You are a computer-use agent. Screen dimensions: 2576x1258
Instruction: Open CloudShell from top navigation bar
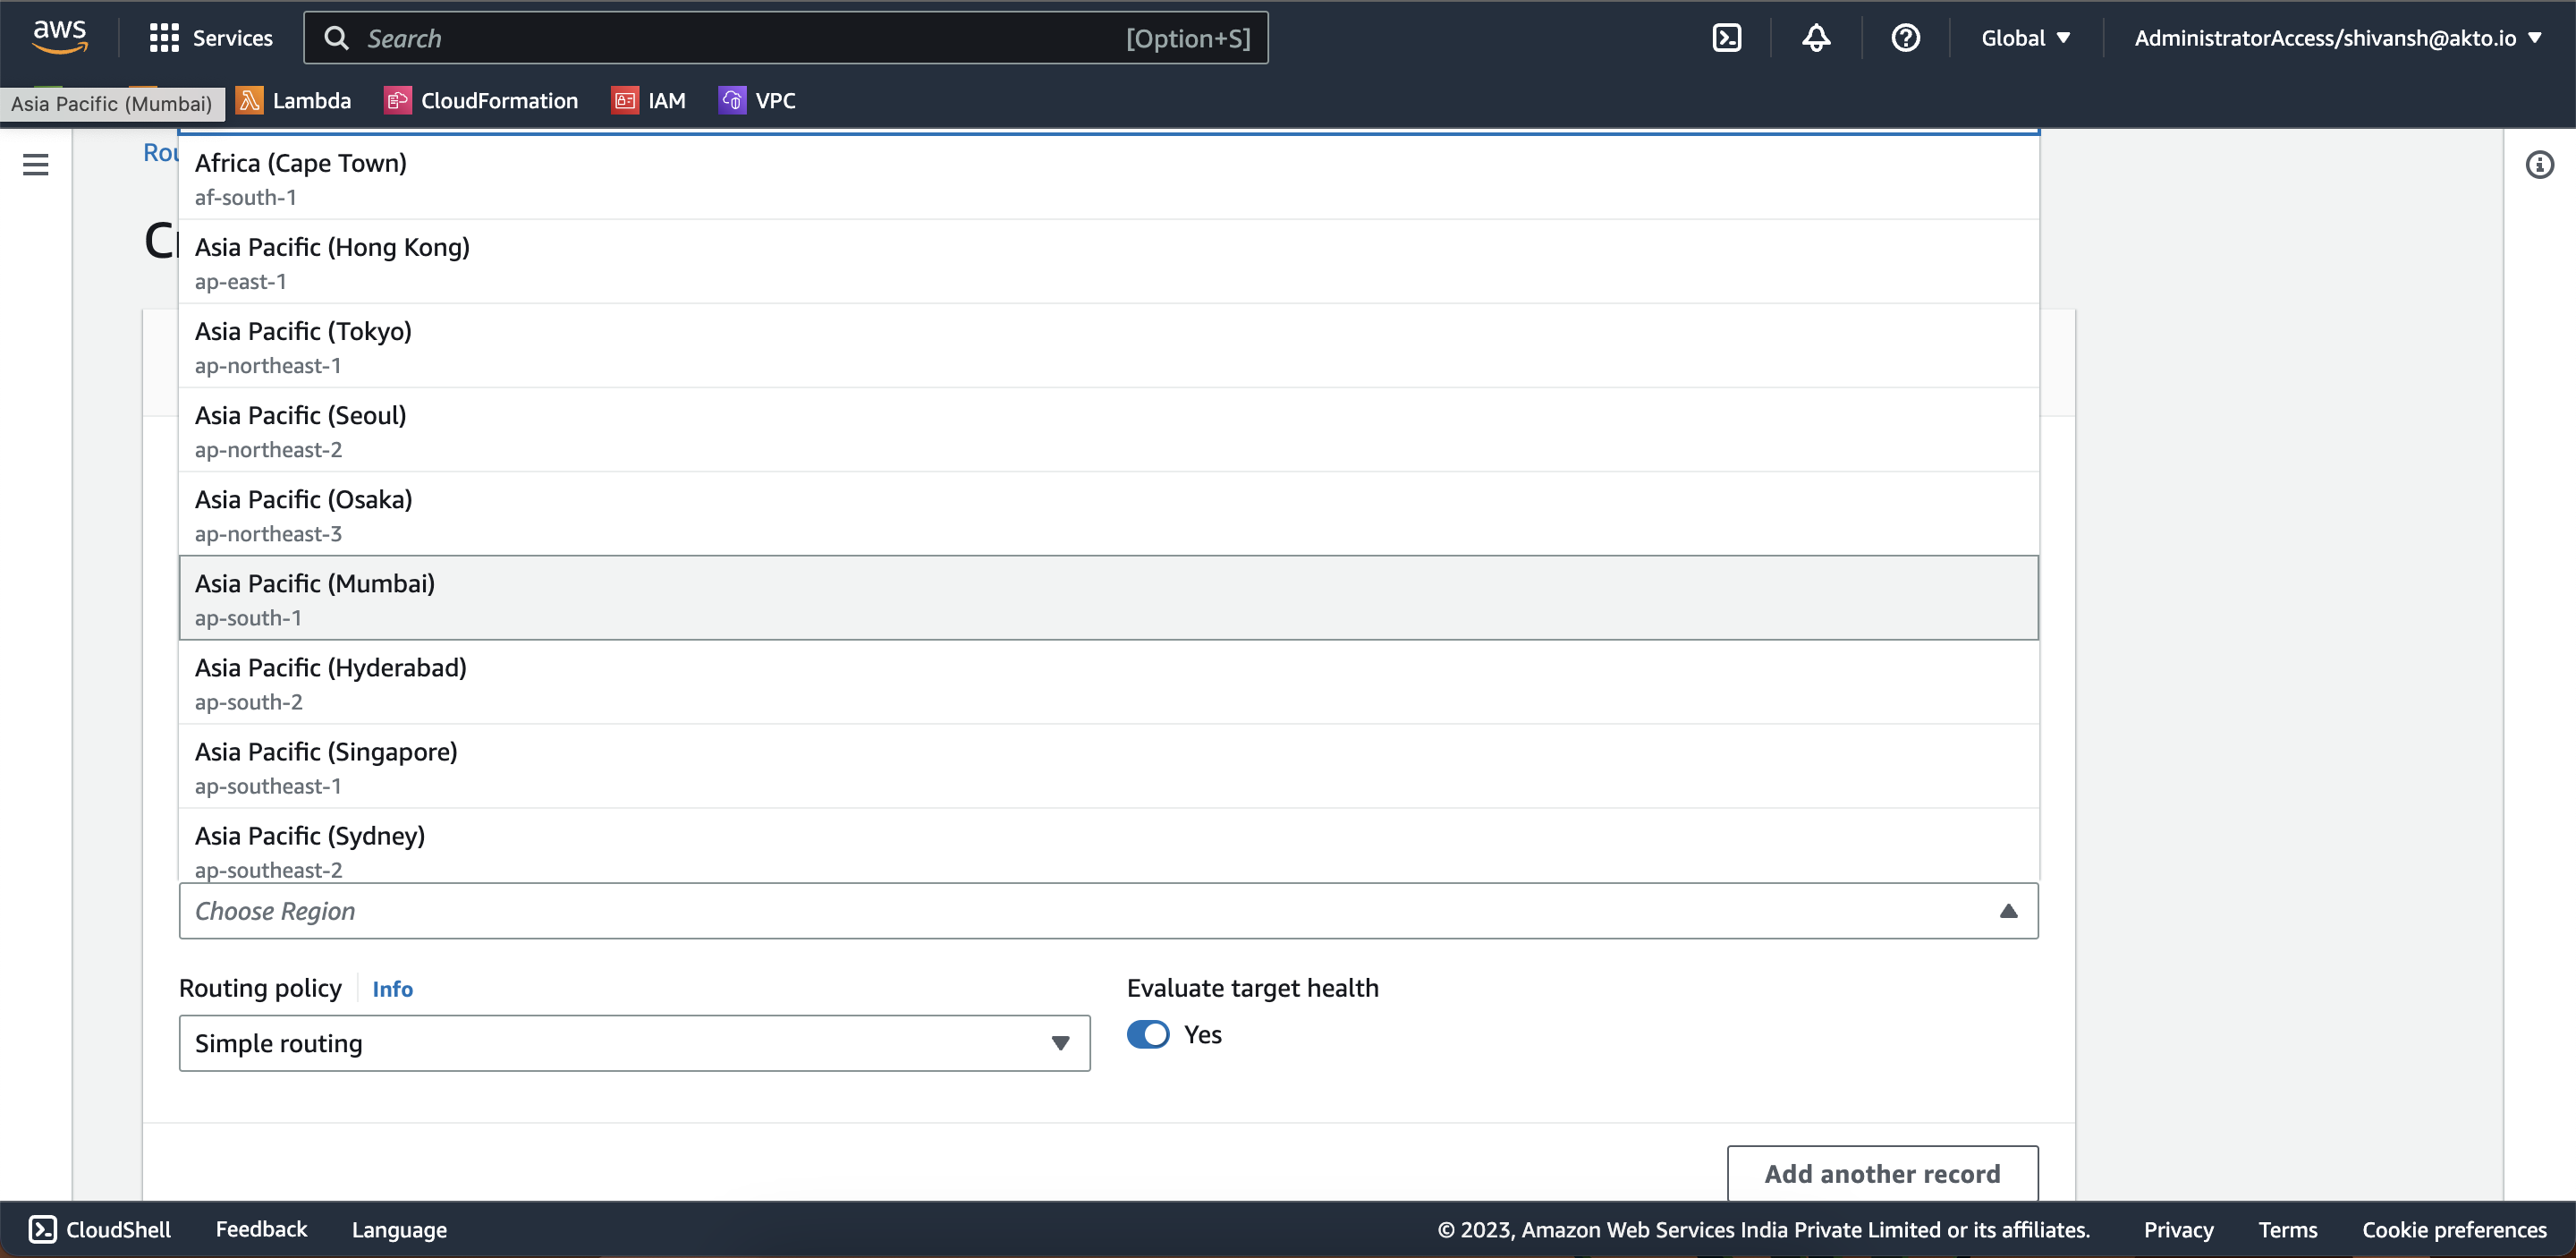(x=1726, y=38)
